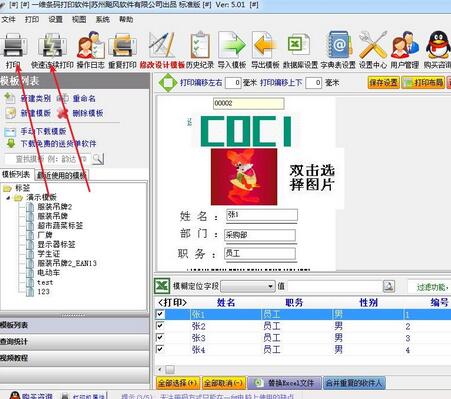This screenshot has height=399, width=451.
Task: Click the 全部选择(+) button
Action: coord(177,383)
